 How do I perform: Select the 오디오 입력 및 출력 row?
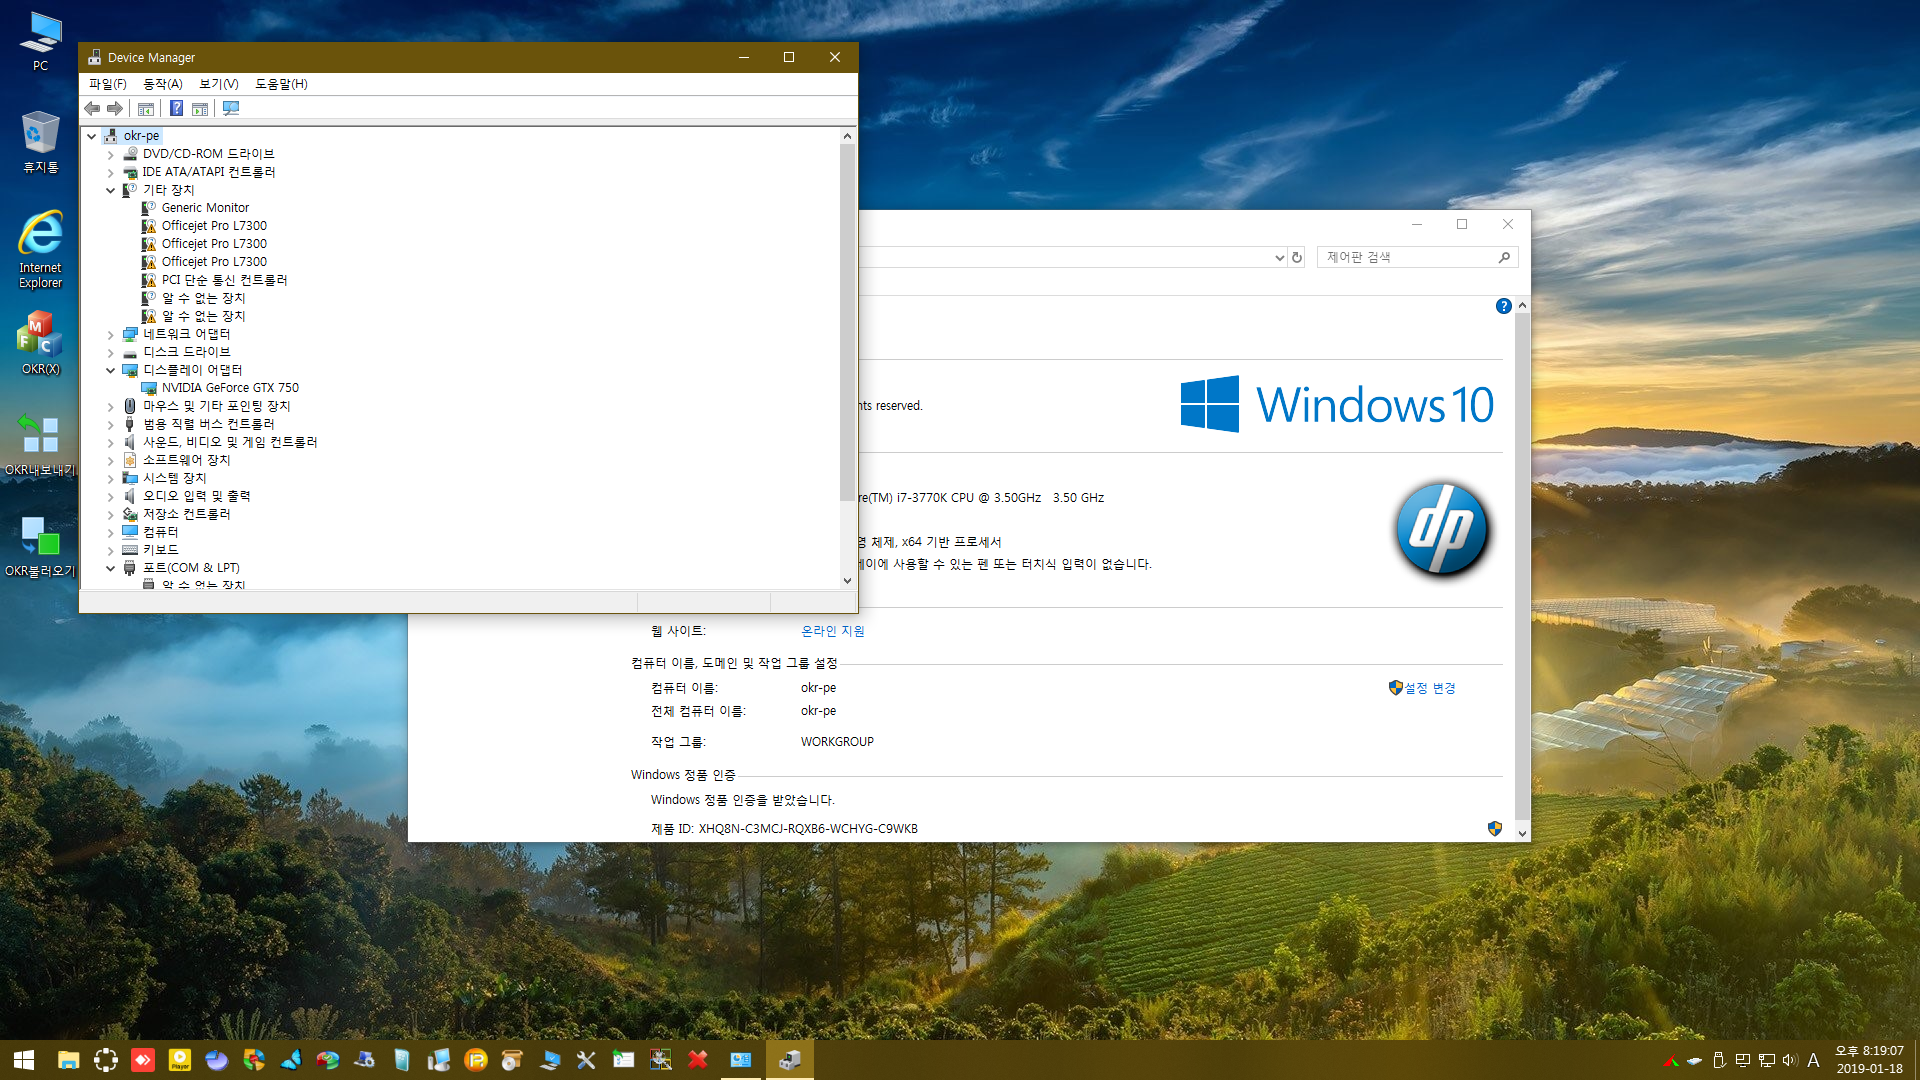[x=196, y=496]
